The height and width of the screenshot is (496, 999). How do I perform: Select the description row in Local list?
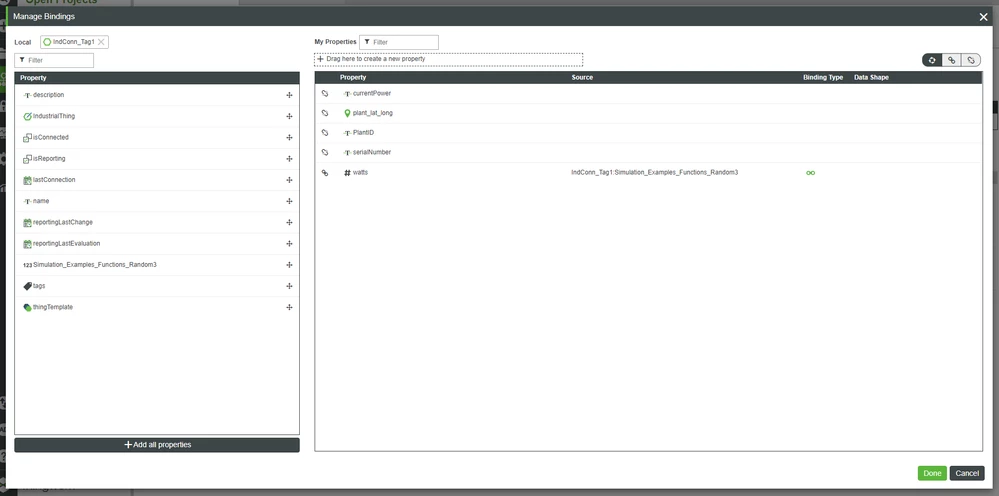click(x=157, y=95)
